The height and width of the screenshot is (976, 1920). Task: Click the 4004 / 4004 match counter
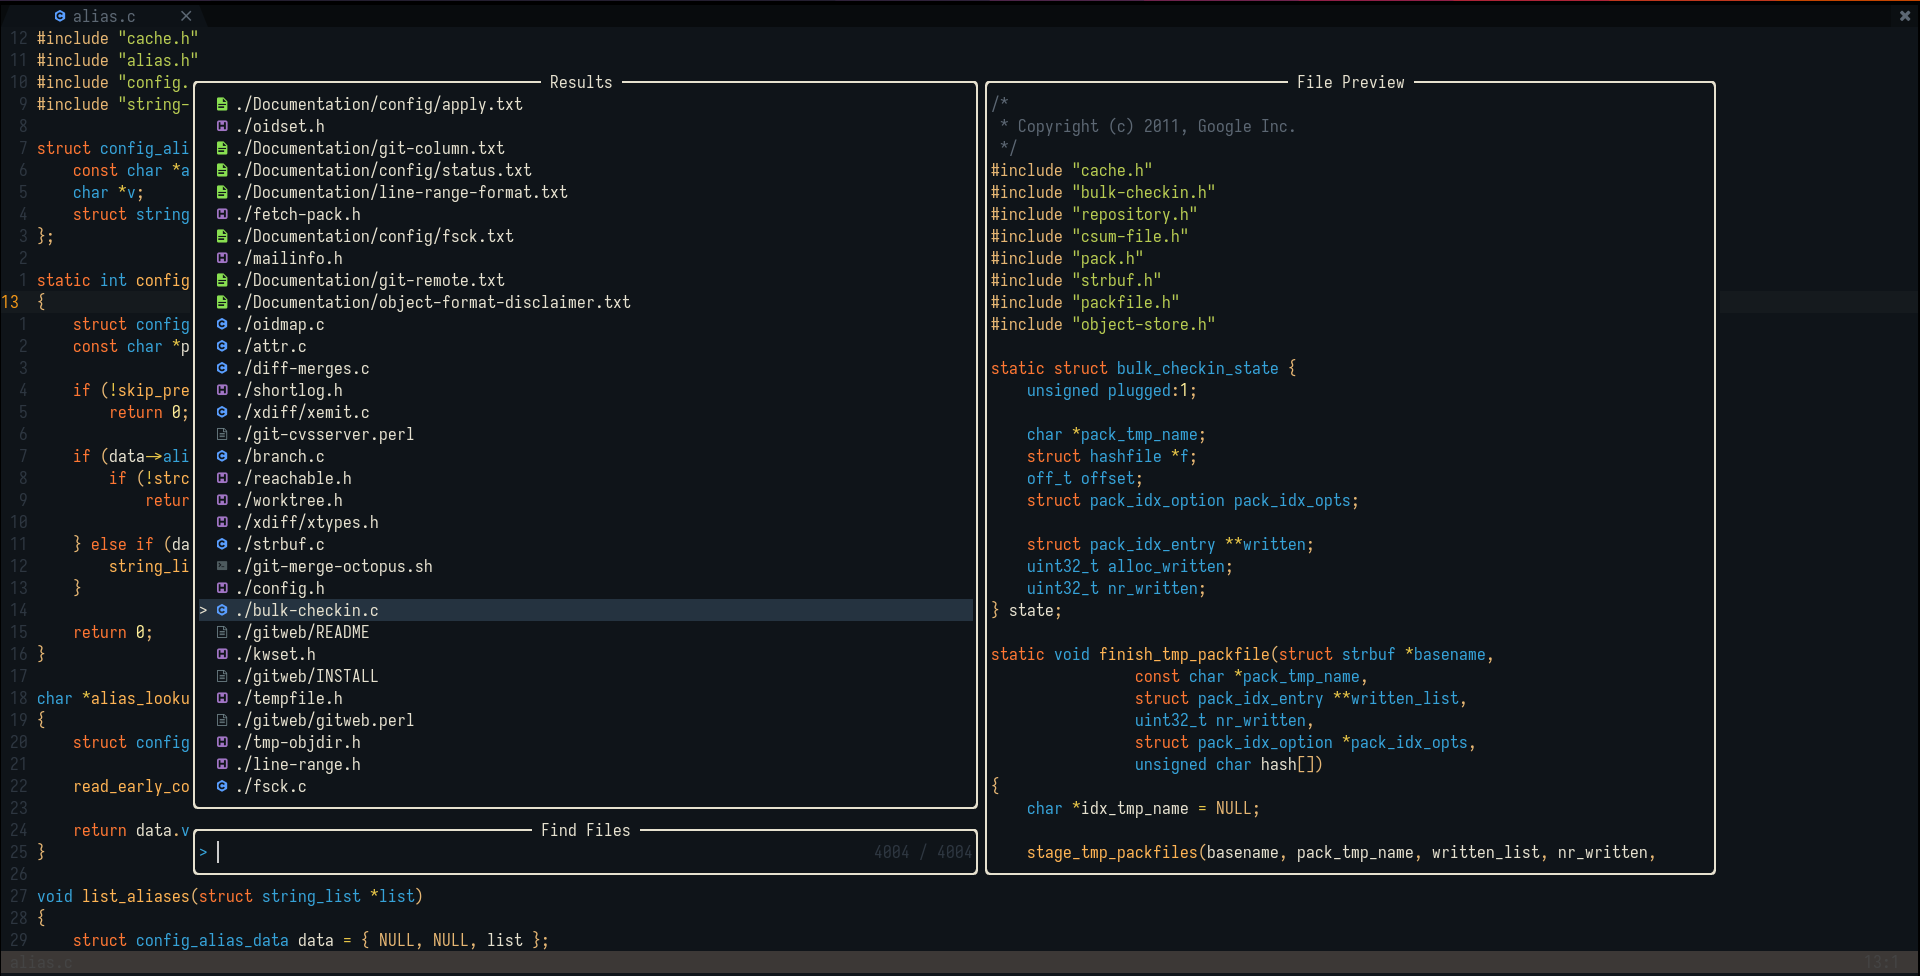point(920,852)
